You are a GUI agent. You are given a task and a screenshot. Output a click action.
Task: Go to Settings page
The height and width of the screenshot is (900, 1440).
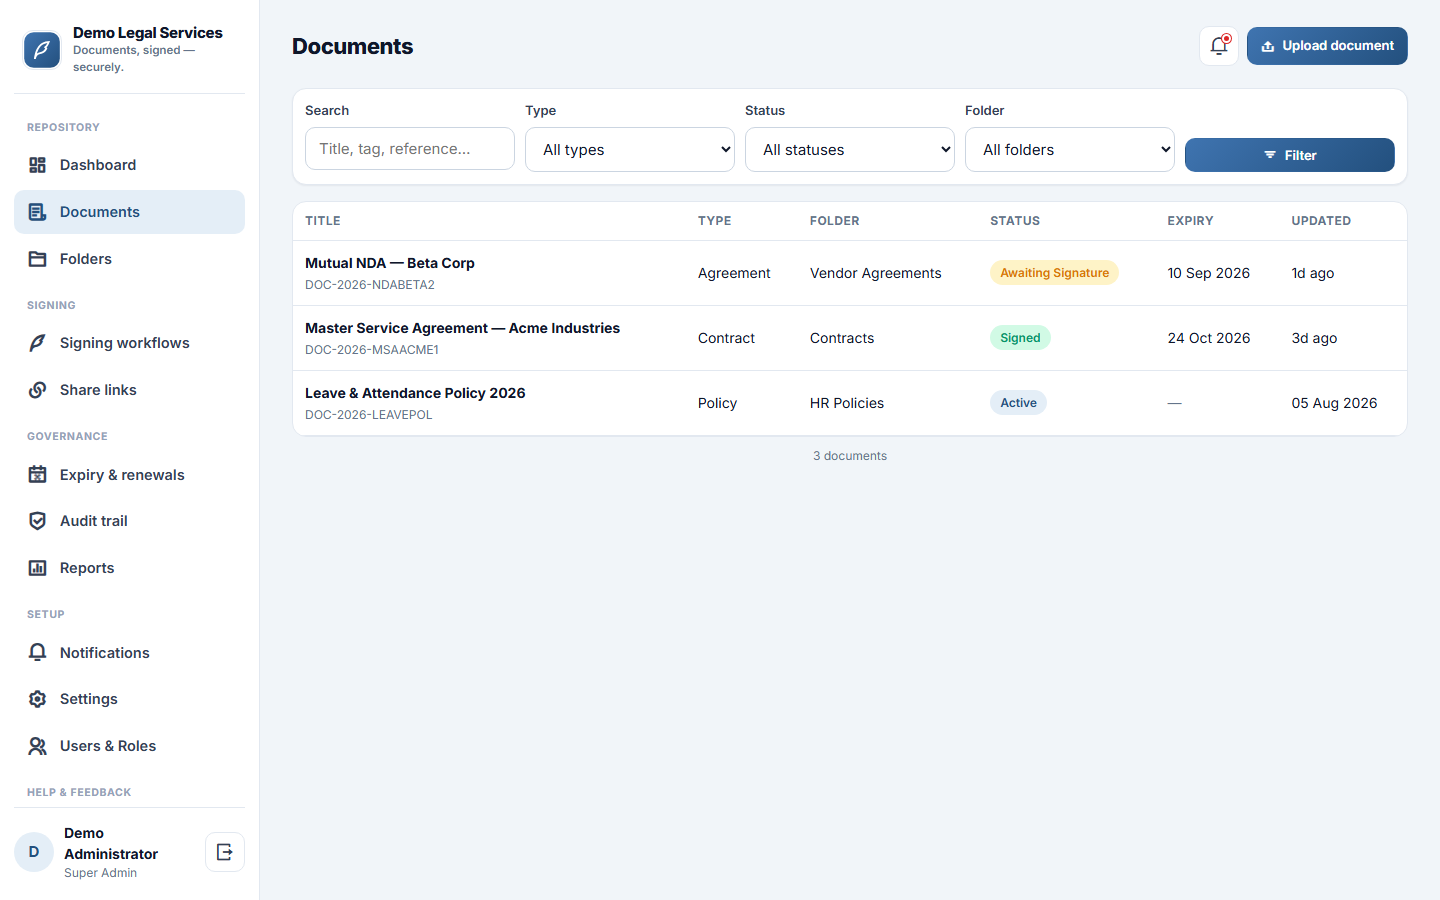(129, 699)
